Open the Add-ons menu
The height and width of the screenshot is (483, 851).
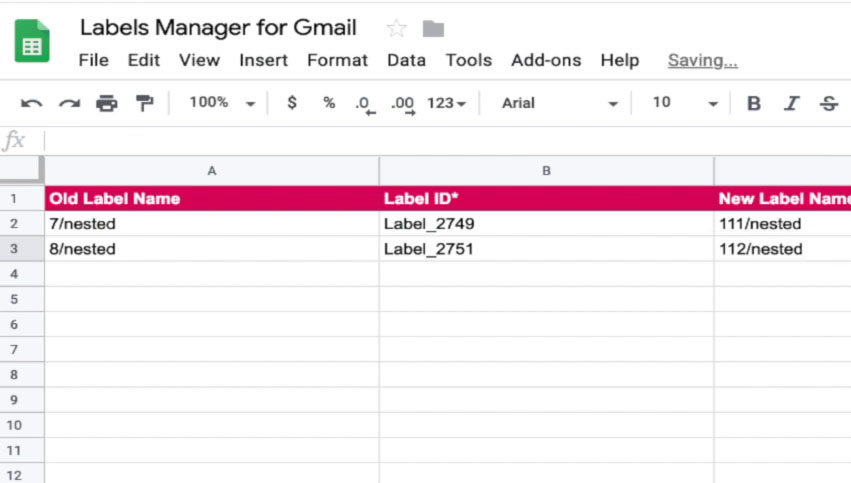point(546,60)
